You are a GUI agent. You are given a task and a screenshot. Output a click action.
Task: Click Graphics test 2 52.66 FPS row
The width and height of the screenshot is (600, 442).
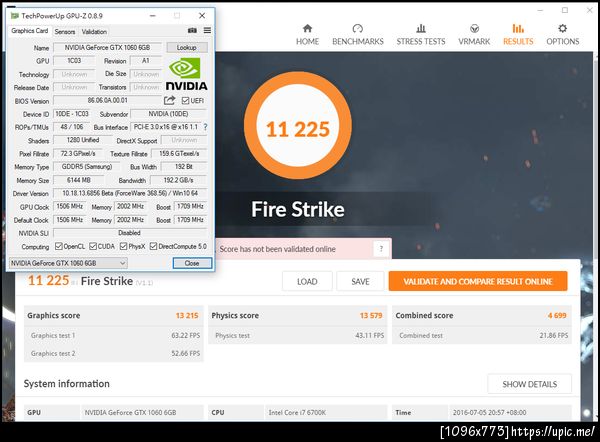114,353
